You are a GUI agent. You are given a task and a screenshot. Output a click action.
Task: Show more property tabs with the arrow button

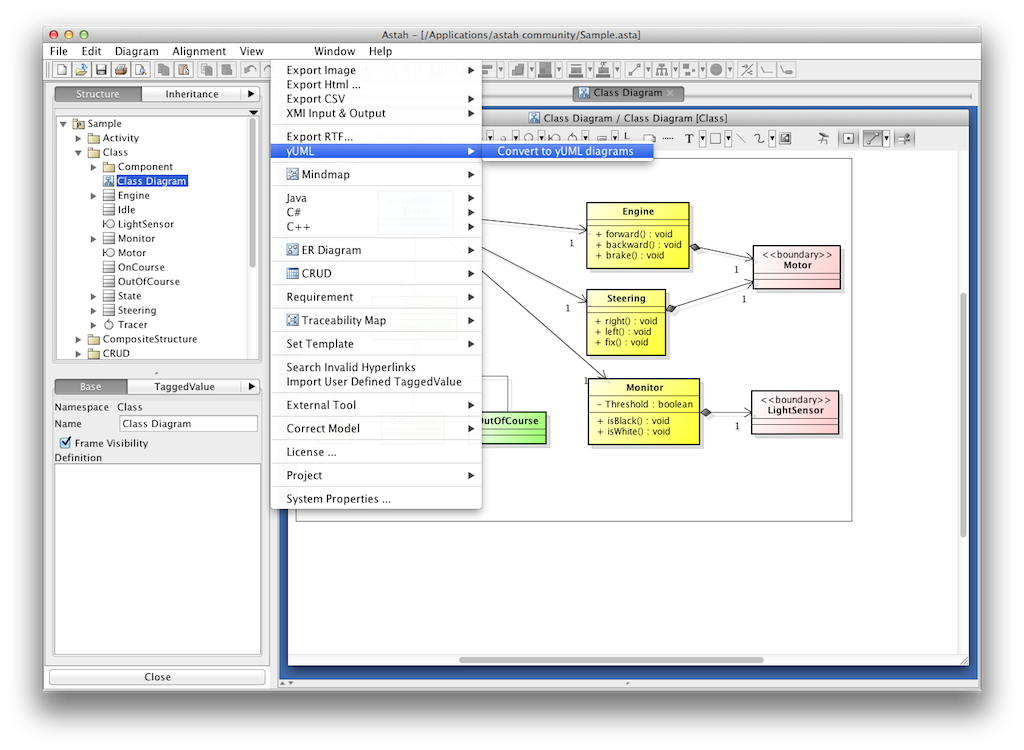pyautogui.click(x=251, y=387)
